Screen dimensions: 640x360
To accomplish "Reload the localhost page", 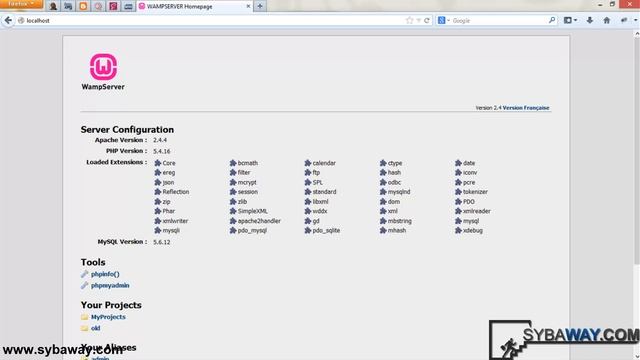I will [427, 20].
